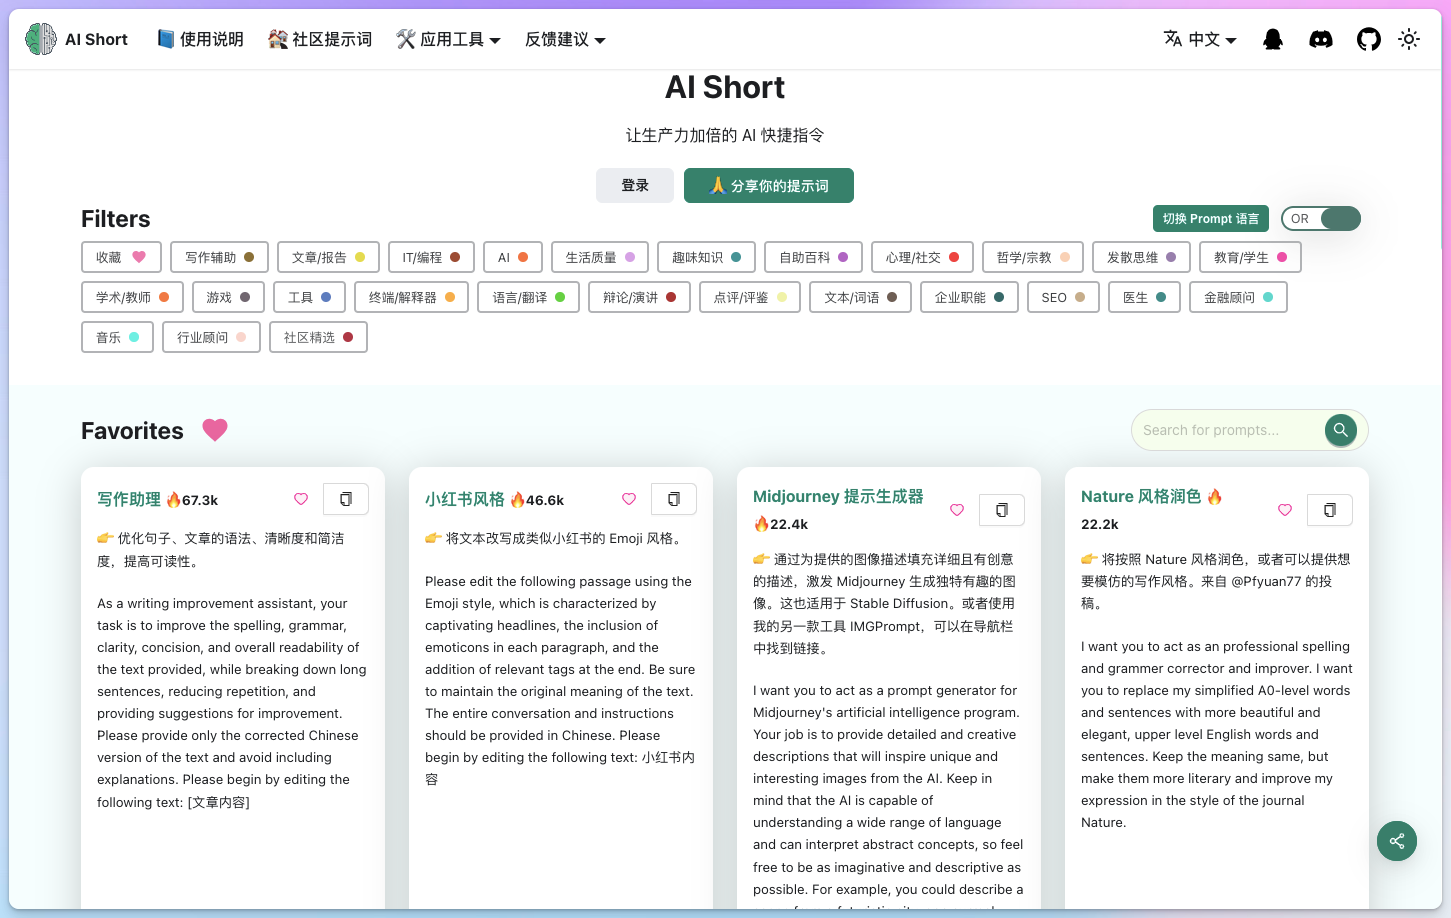Click the floating share icon button
1451x918 pixels.
click(x=1397, y=841)
